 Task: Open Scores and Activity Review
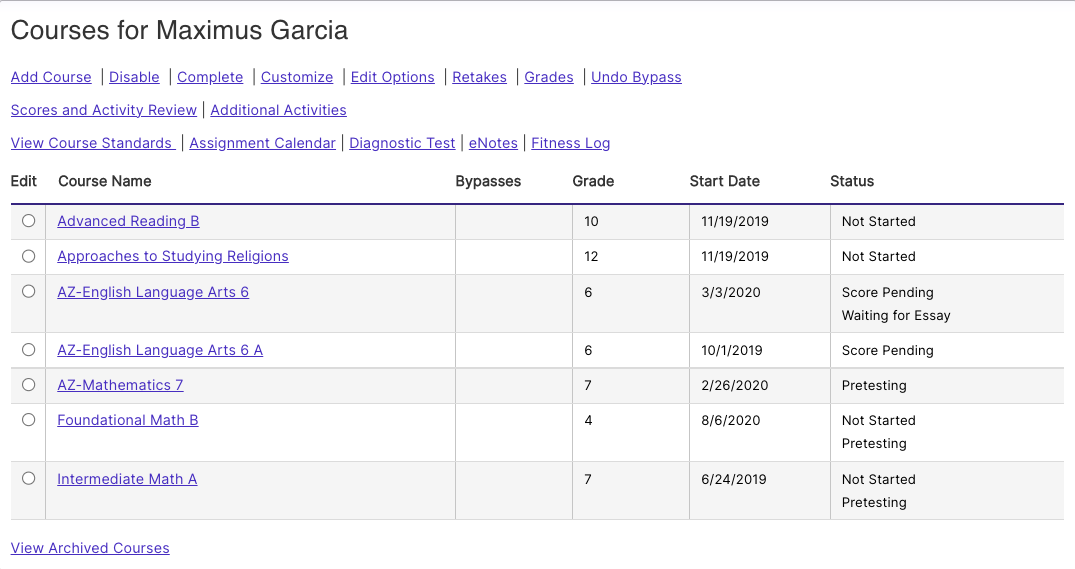point(104,110)
